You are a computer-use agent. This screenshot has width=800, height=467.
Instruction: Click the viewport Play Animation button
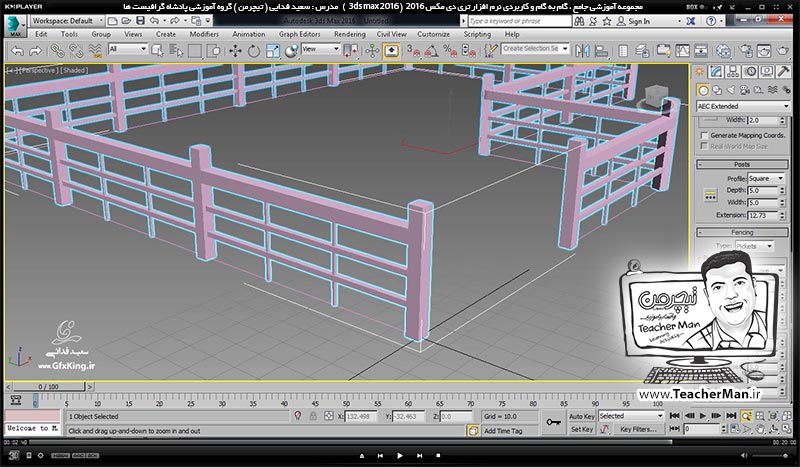coord(703,416)
